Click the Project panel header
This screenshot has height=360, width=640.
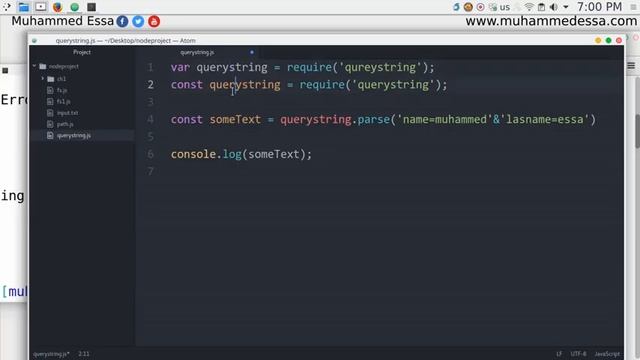pos(82,52)
